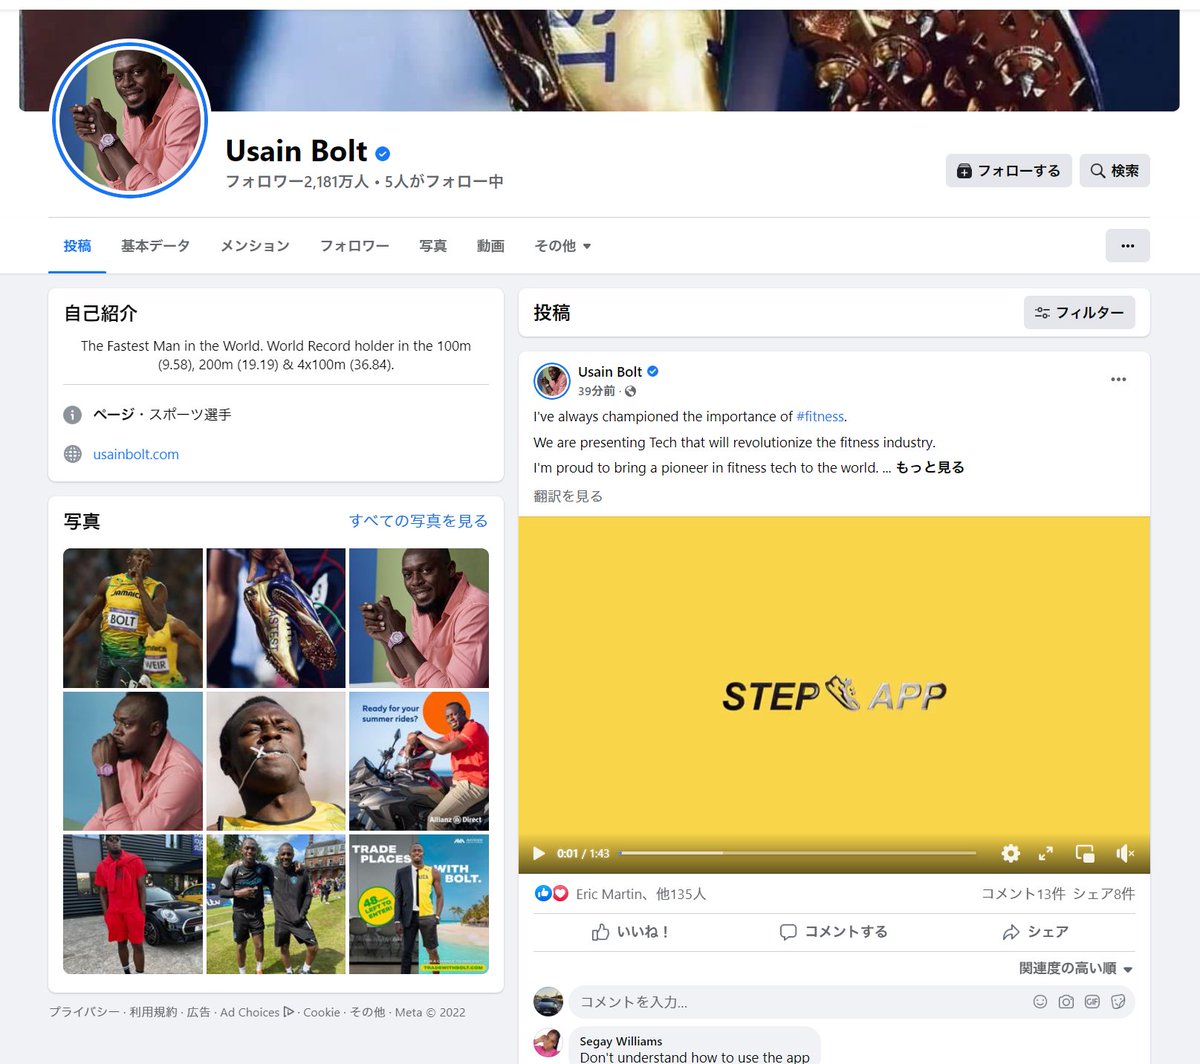This screenshot has height=1064, width=1200.
Task: Click the Follow (フォローする) button
Action: [1009, 171]
